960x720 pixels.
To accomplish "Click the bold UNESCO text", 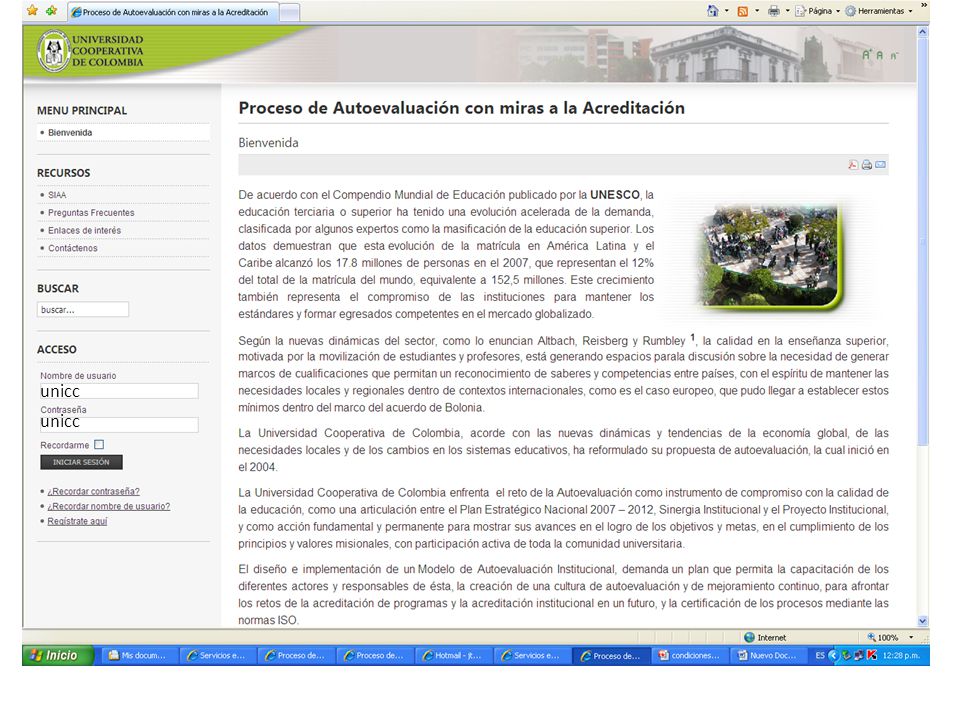I will tap(615, 195).
